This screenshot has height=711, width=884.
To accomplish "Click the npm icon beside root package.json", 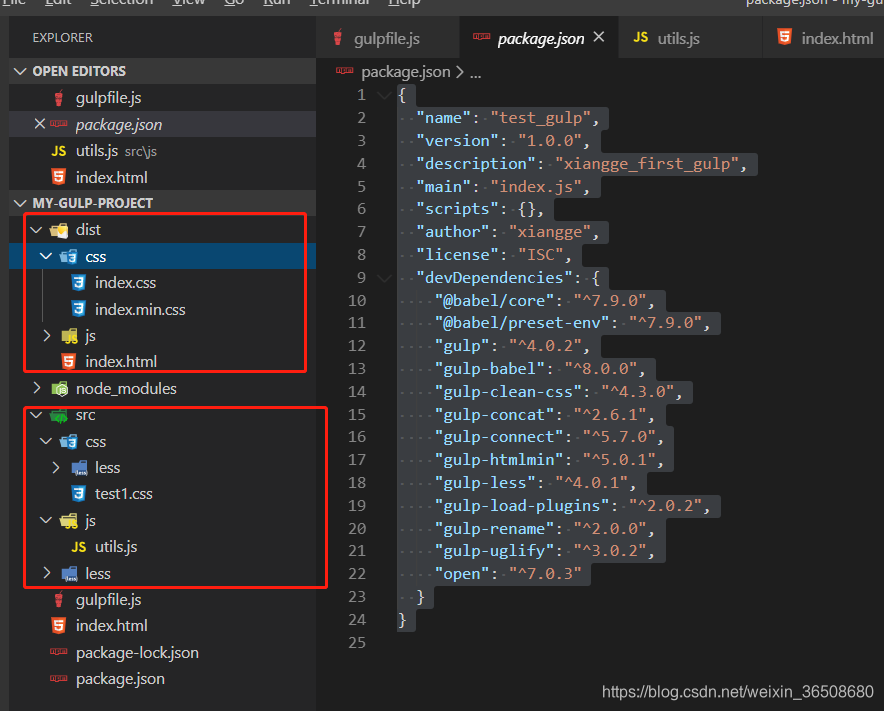I will [59, 678].
